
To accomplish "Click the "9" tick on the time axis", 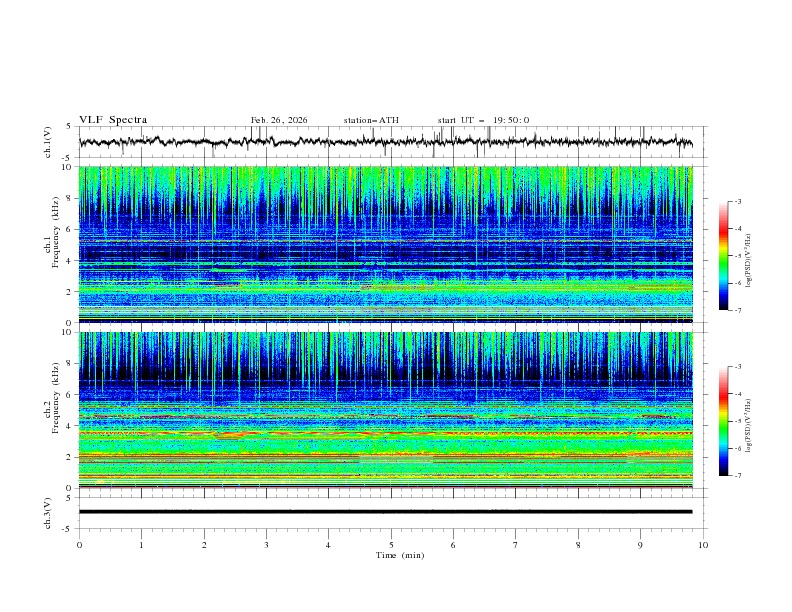I will coord(640,545).
